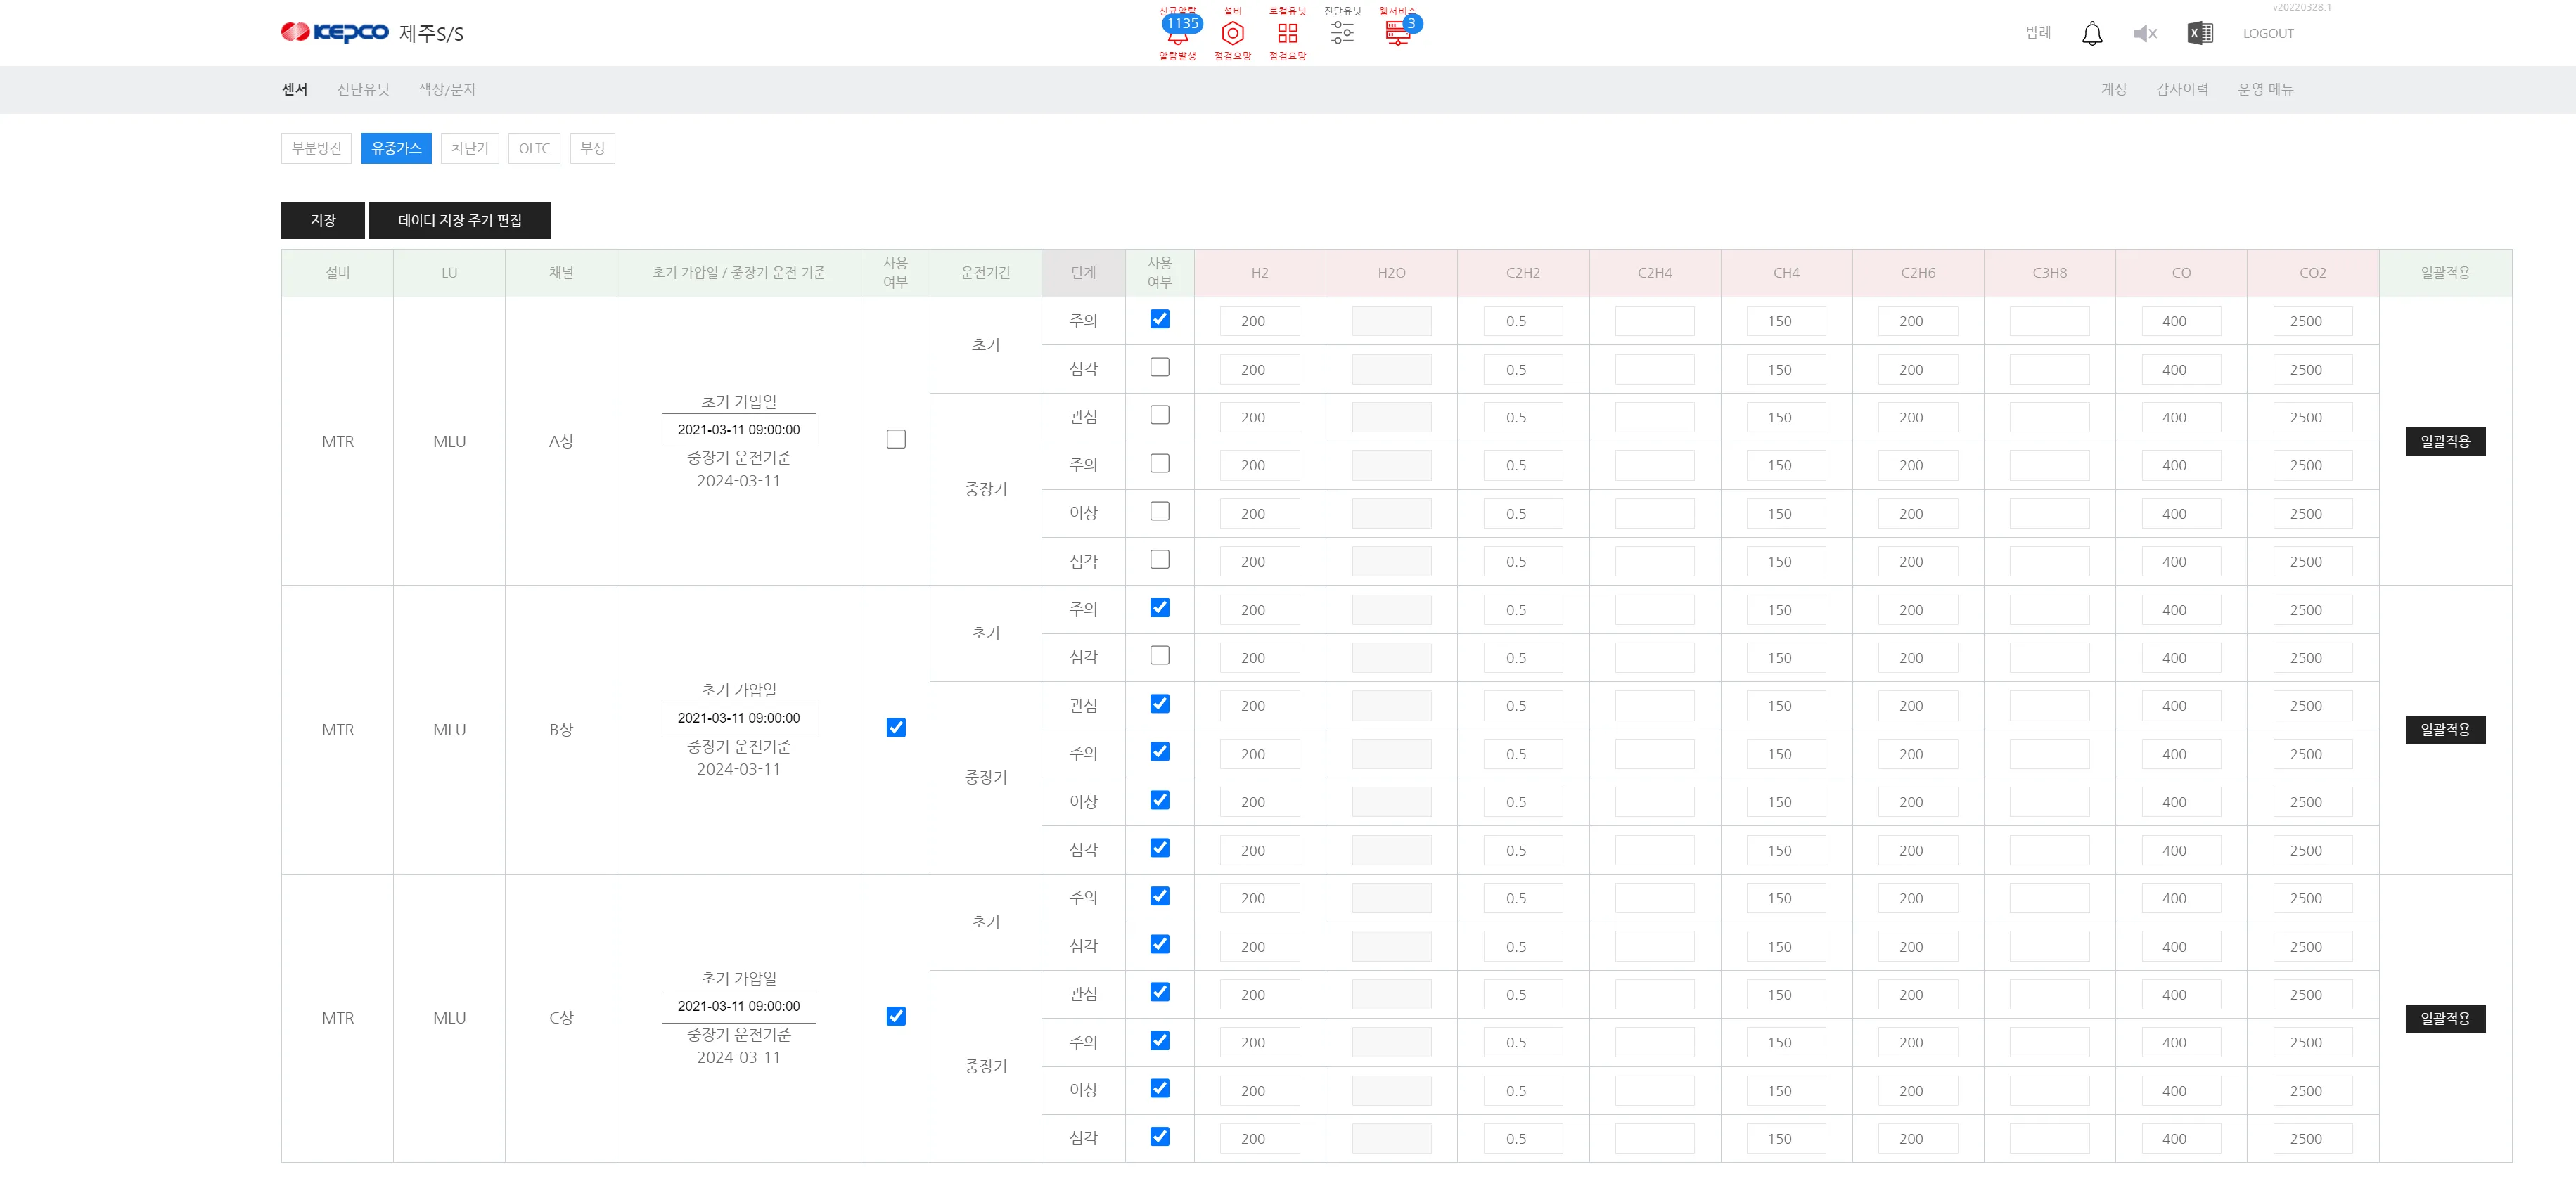Screen dimensions: 2576x1200
Task: Click the KEPCO logo
Action: tap(335, 33)
